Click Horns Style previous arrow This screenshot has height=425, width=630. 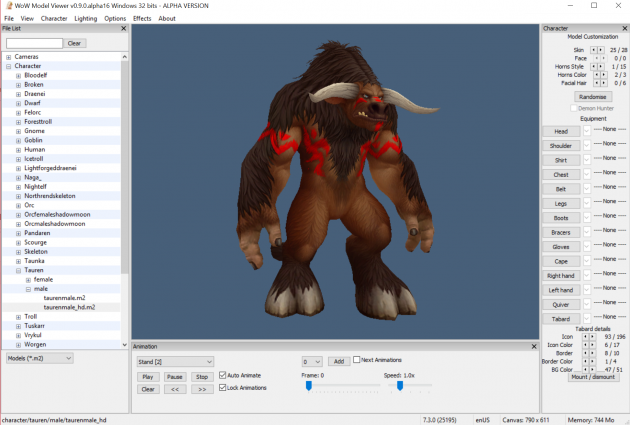pos(593,66)
